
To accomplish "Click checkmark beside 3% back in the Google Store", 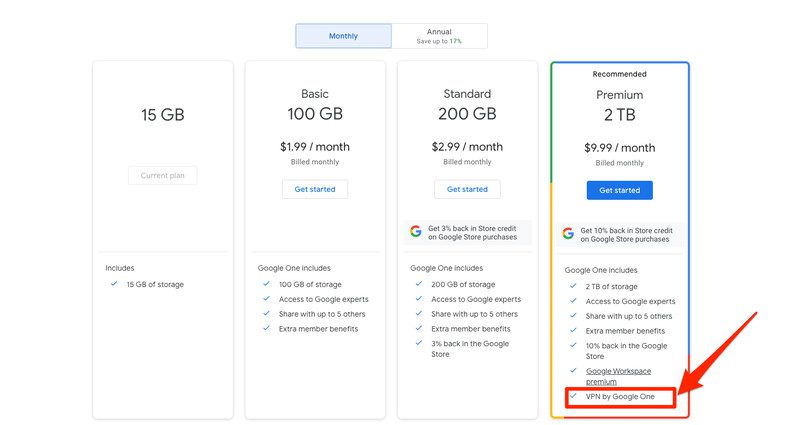I will pos(419,343).
